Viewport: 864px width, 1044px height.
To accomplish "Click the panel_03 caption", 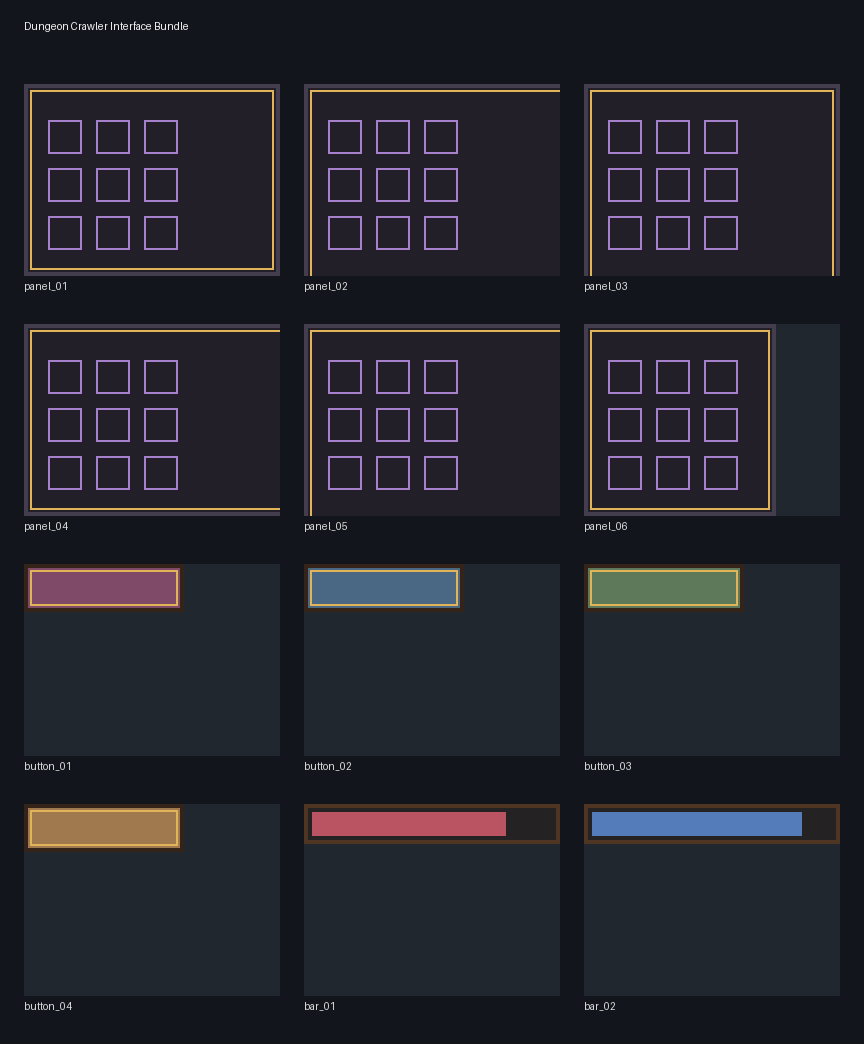I will pos(606,286).
